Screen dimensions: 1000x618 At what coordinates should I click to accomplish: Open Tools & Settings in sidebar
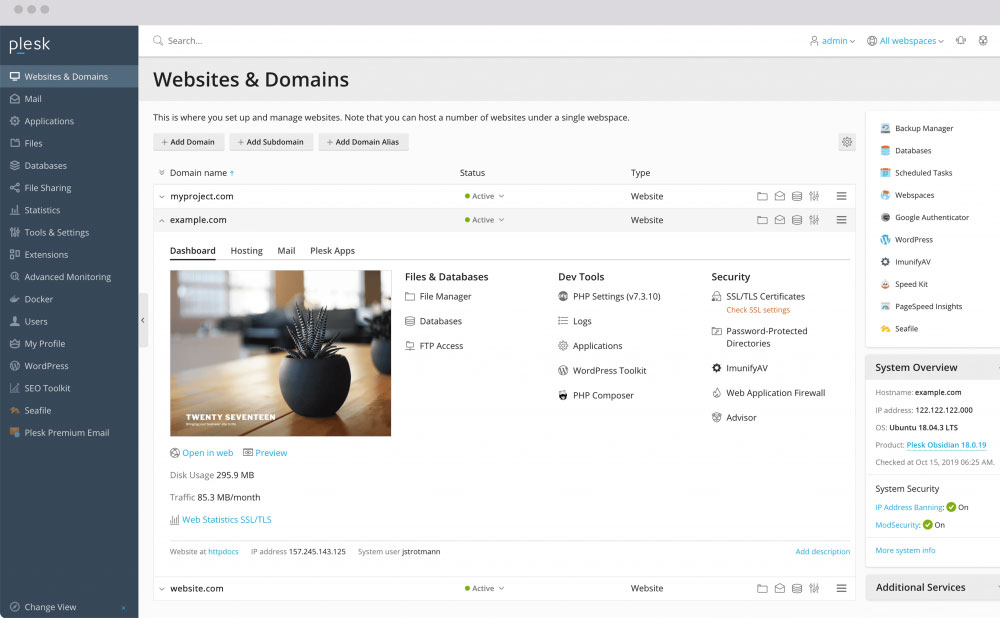(69, 233)
